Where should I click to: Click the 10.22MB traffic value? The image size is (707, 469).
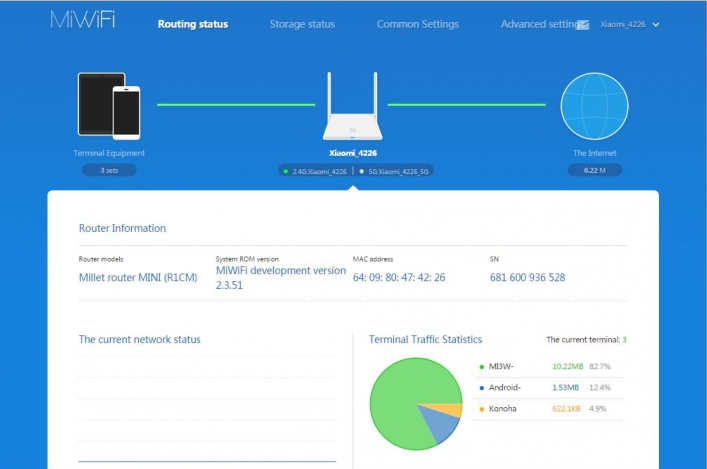tap(568, 366)
